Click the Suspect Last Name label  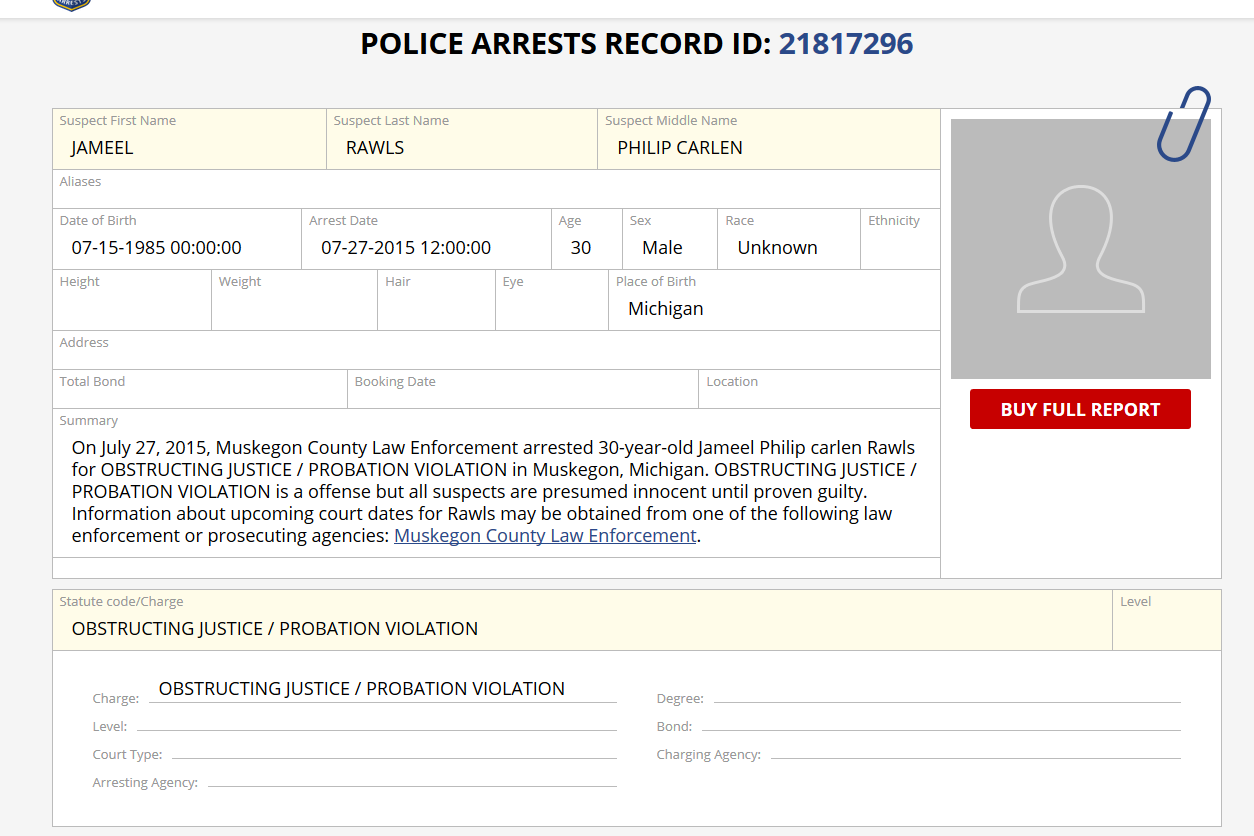[x=391, y=120]
